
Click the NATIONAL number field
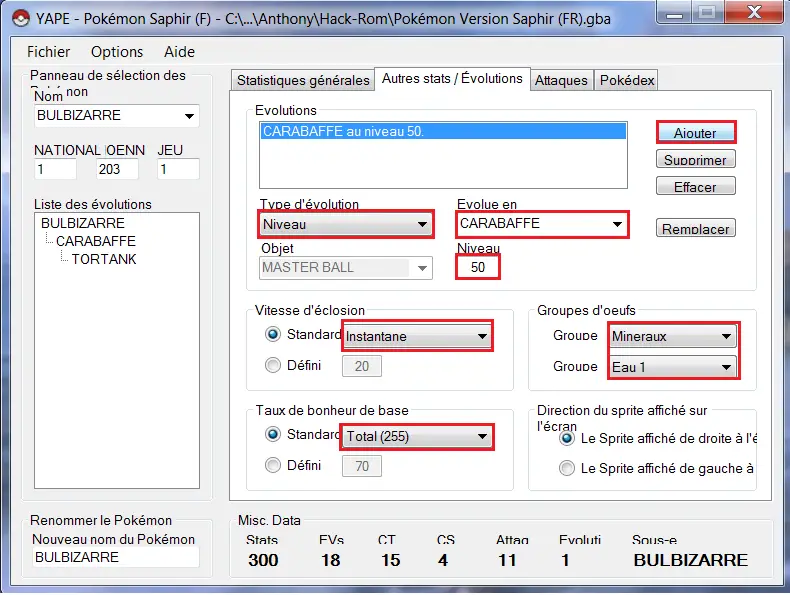click(55, 169)
